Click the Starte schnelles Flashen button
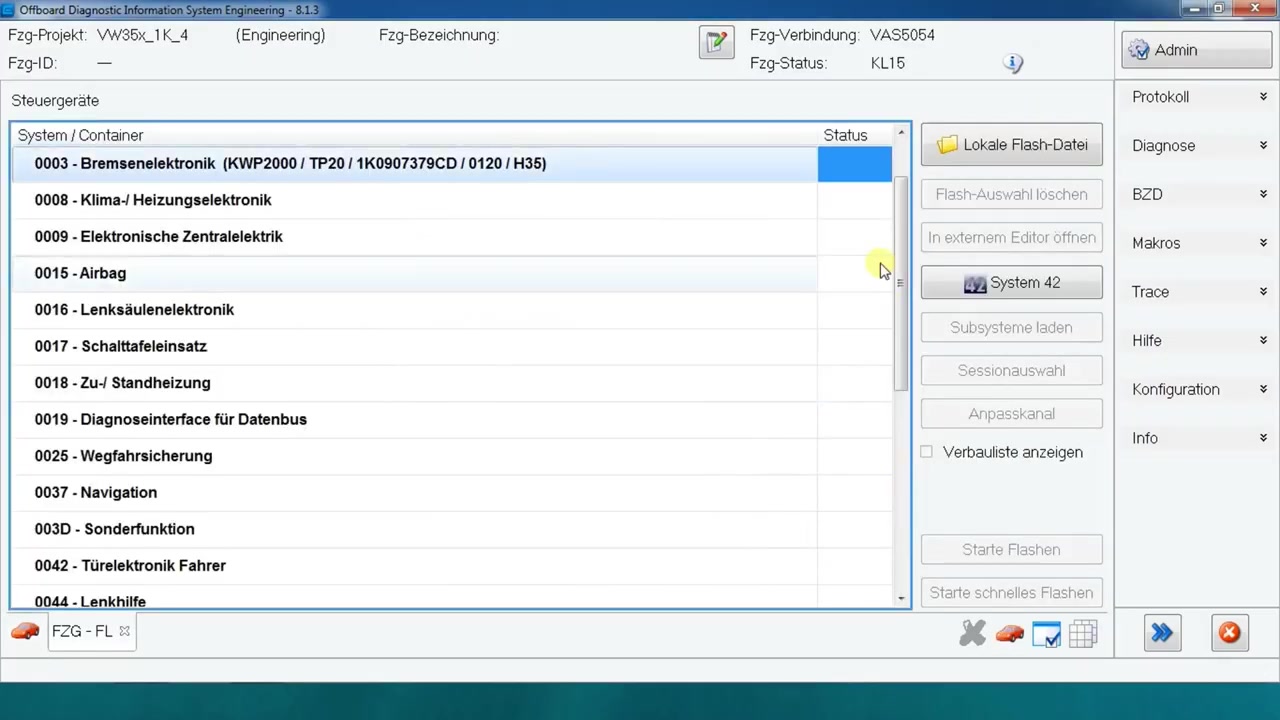Image resolution: width=1280 pixels, height=720 pixels. 1012,593
